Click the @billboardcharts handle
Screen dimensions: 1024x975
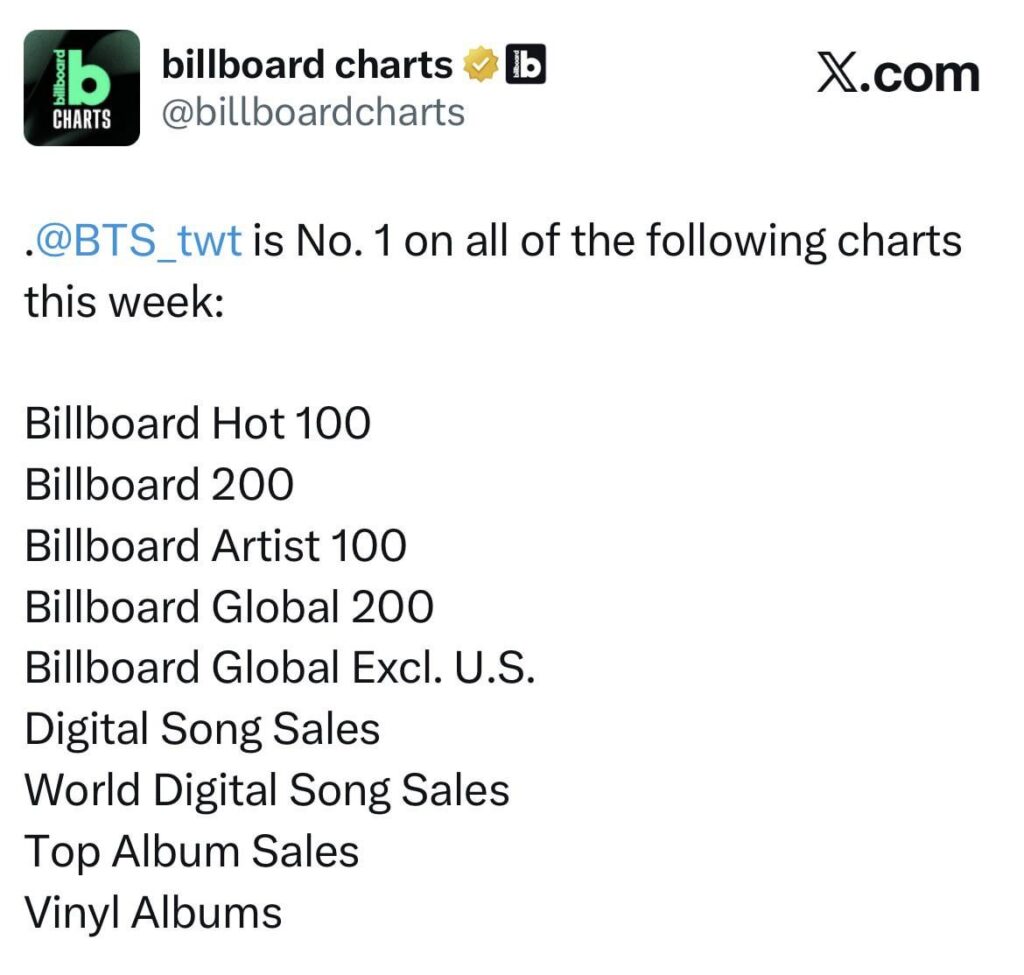[313, 112]
